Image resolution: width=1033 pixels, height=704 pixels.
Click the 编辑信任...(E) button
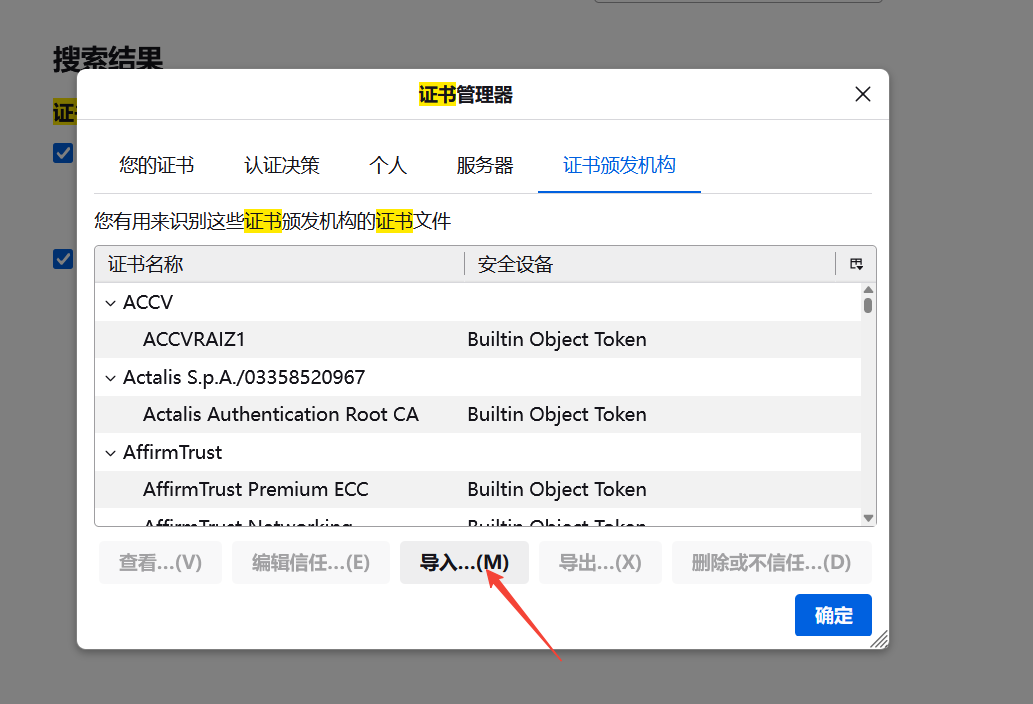310,562
